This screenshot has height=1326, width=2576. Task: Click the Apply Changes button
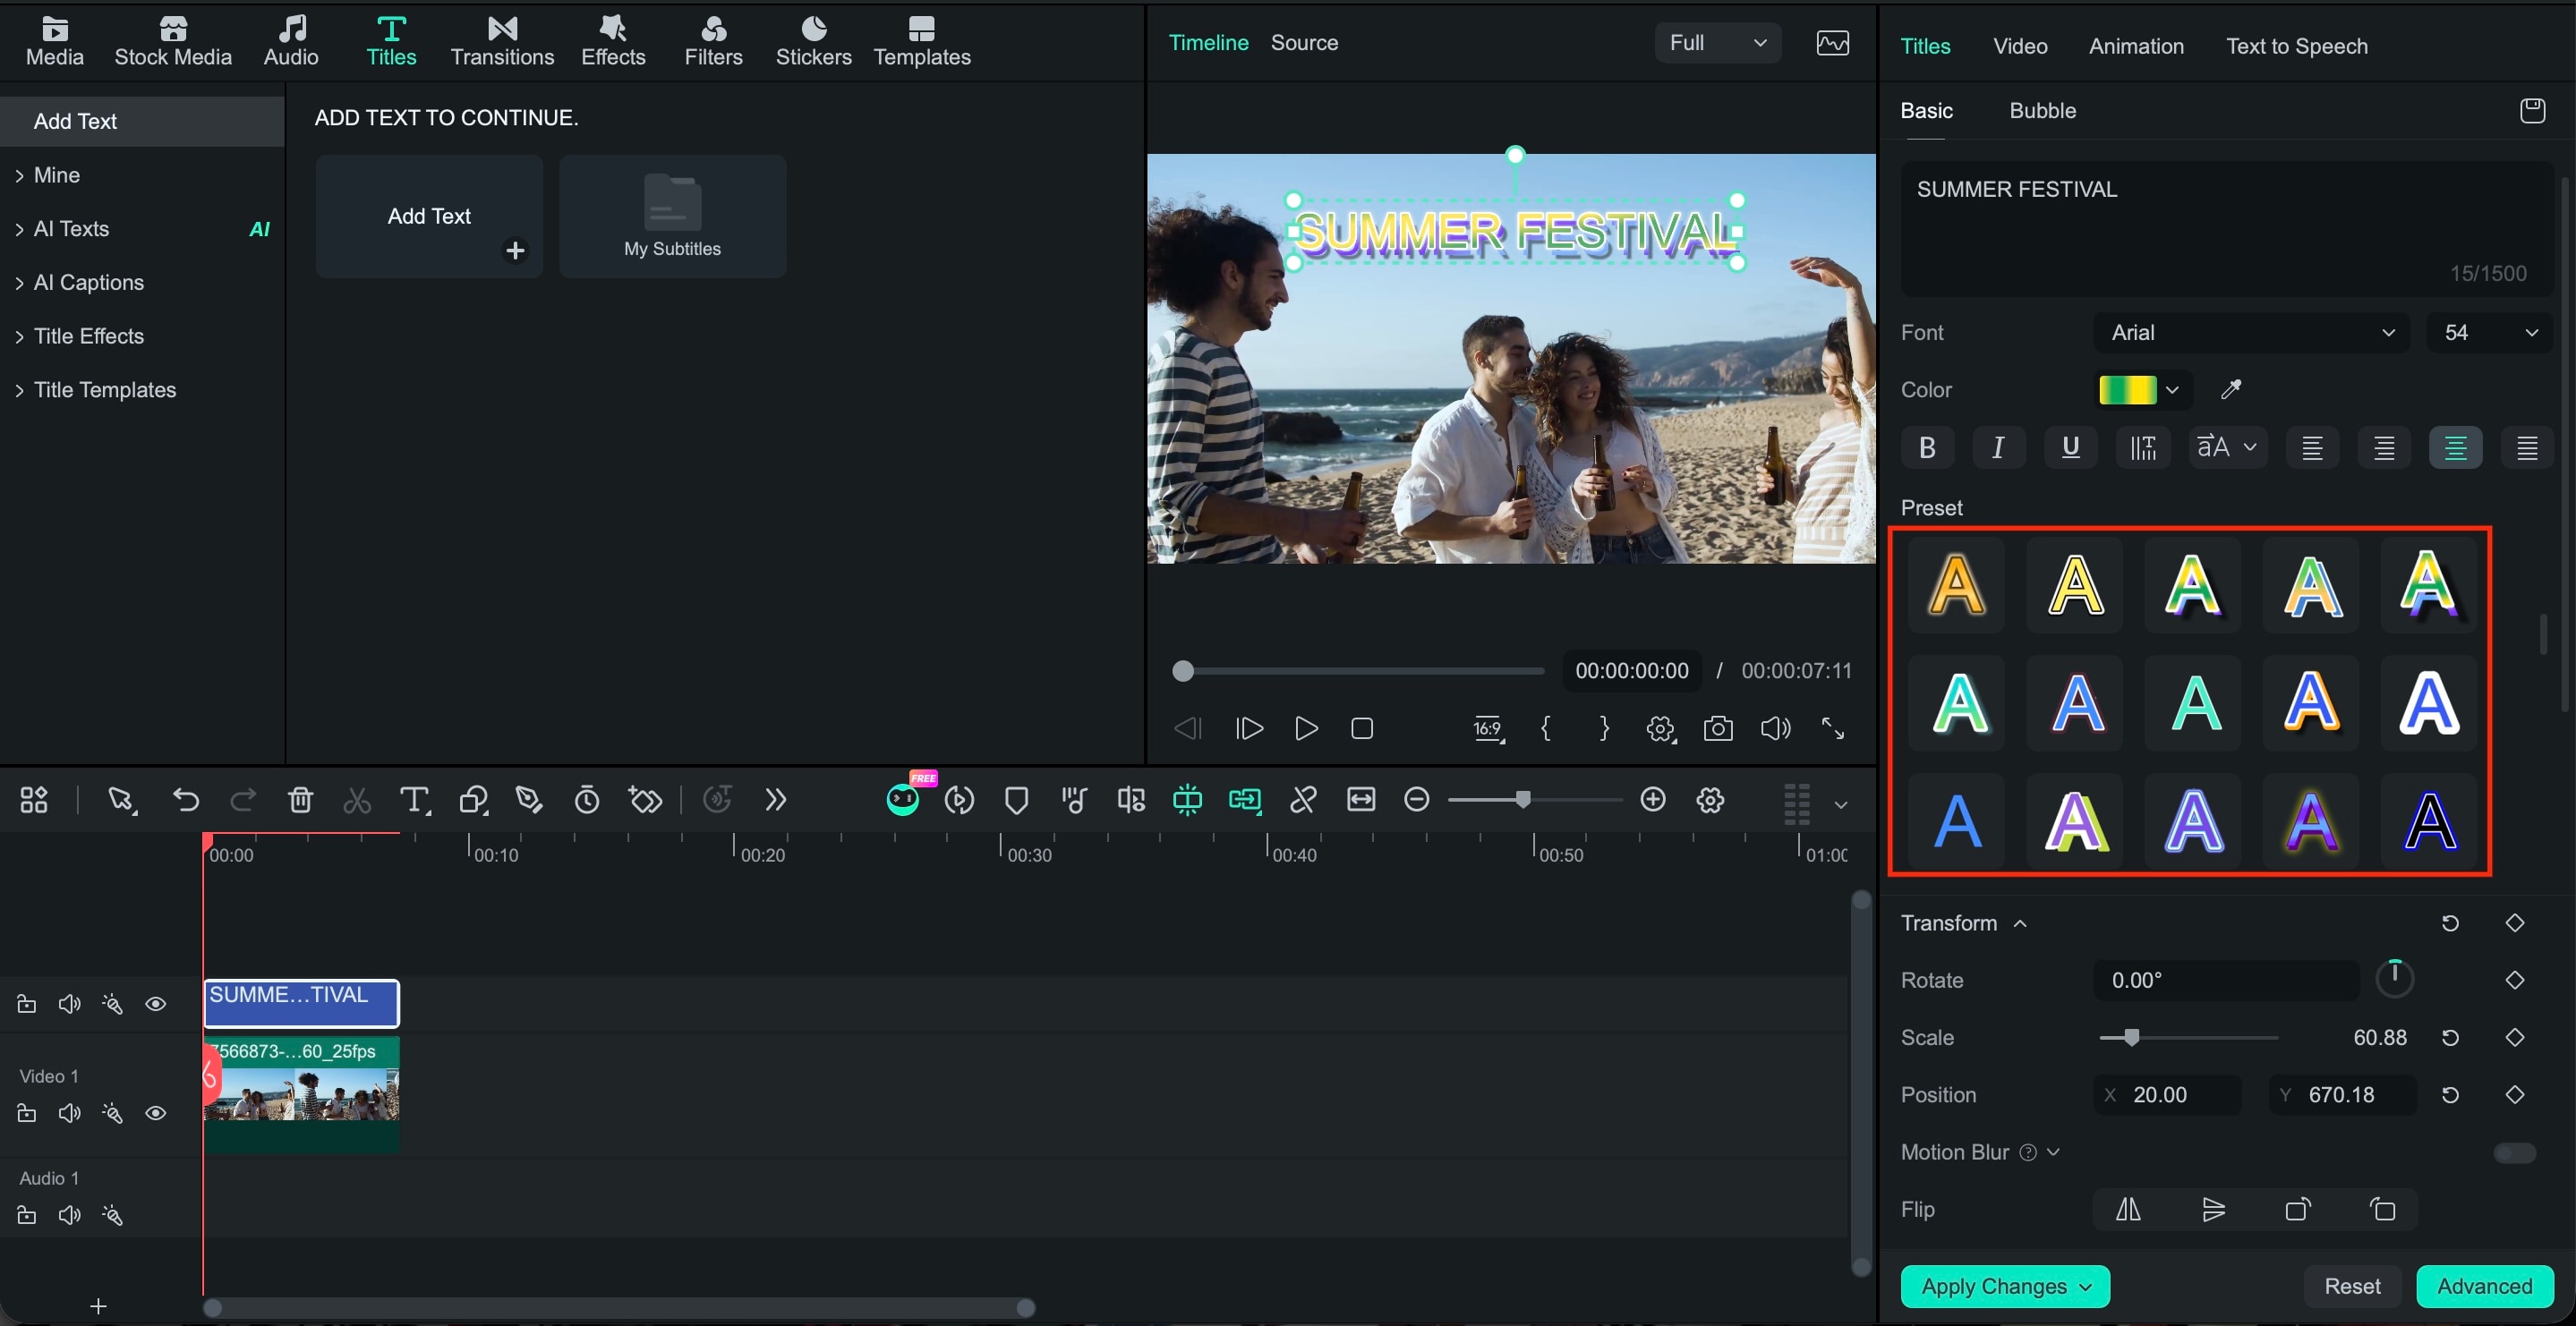point(2005,1286)
